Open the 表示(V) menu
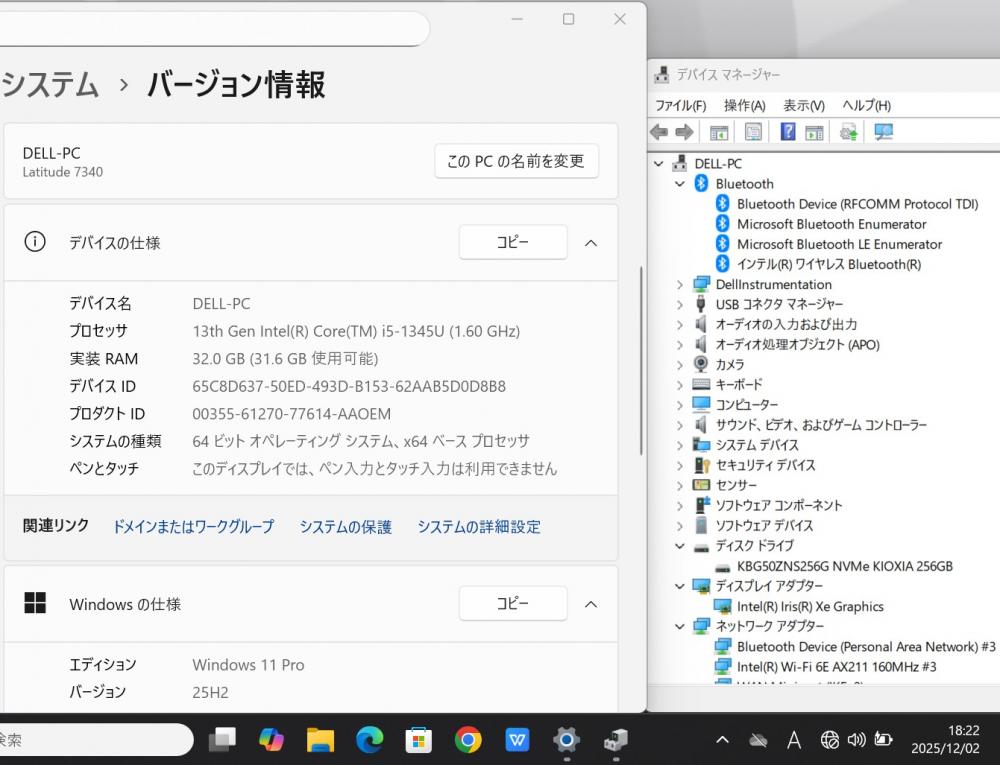Image resolution: width=1000 pixels, height=765 pixels. (803, 105)
